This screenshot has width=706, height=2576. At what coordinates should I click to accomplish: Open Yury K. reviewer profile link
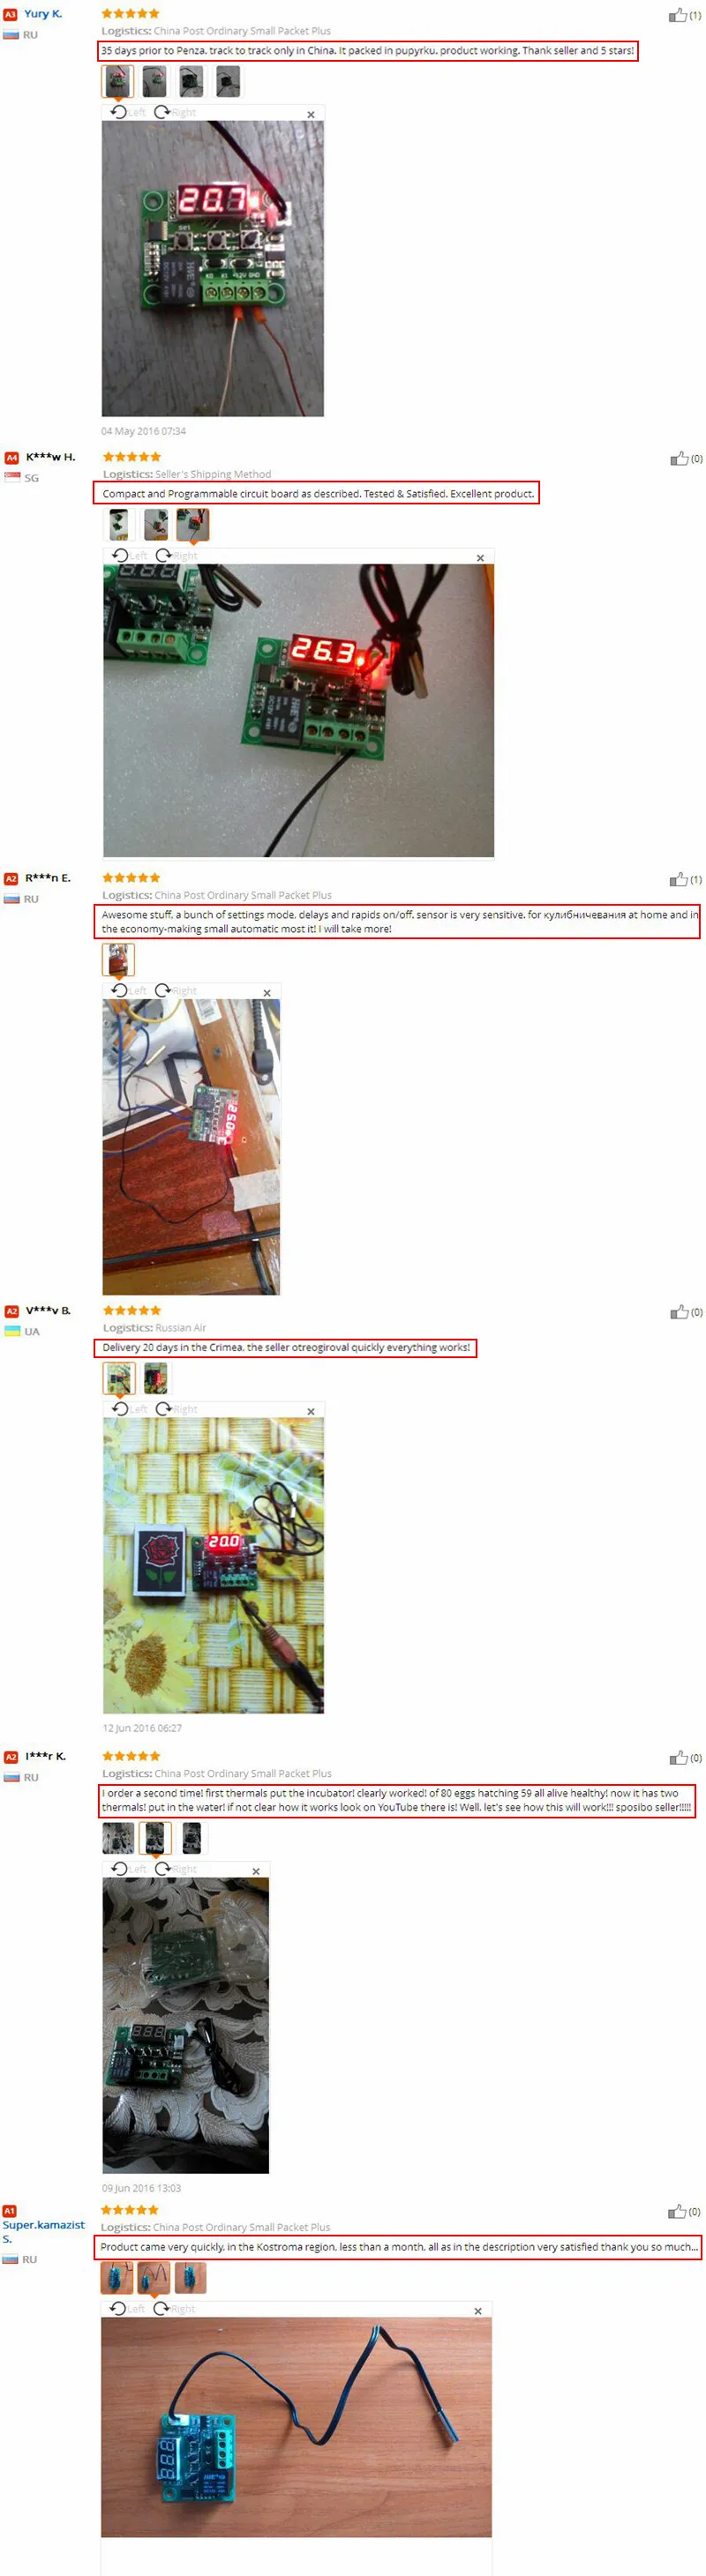(43, 14)
